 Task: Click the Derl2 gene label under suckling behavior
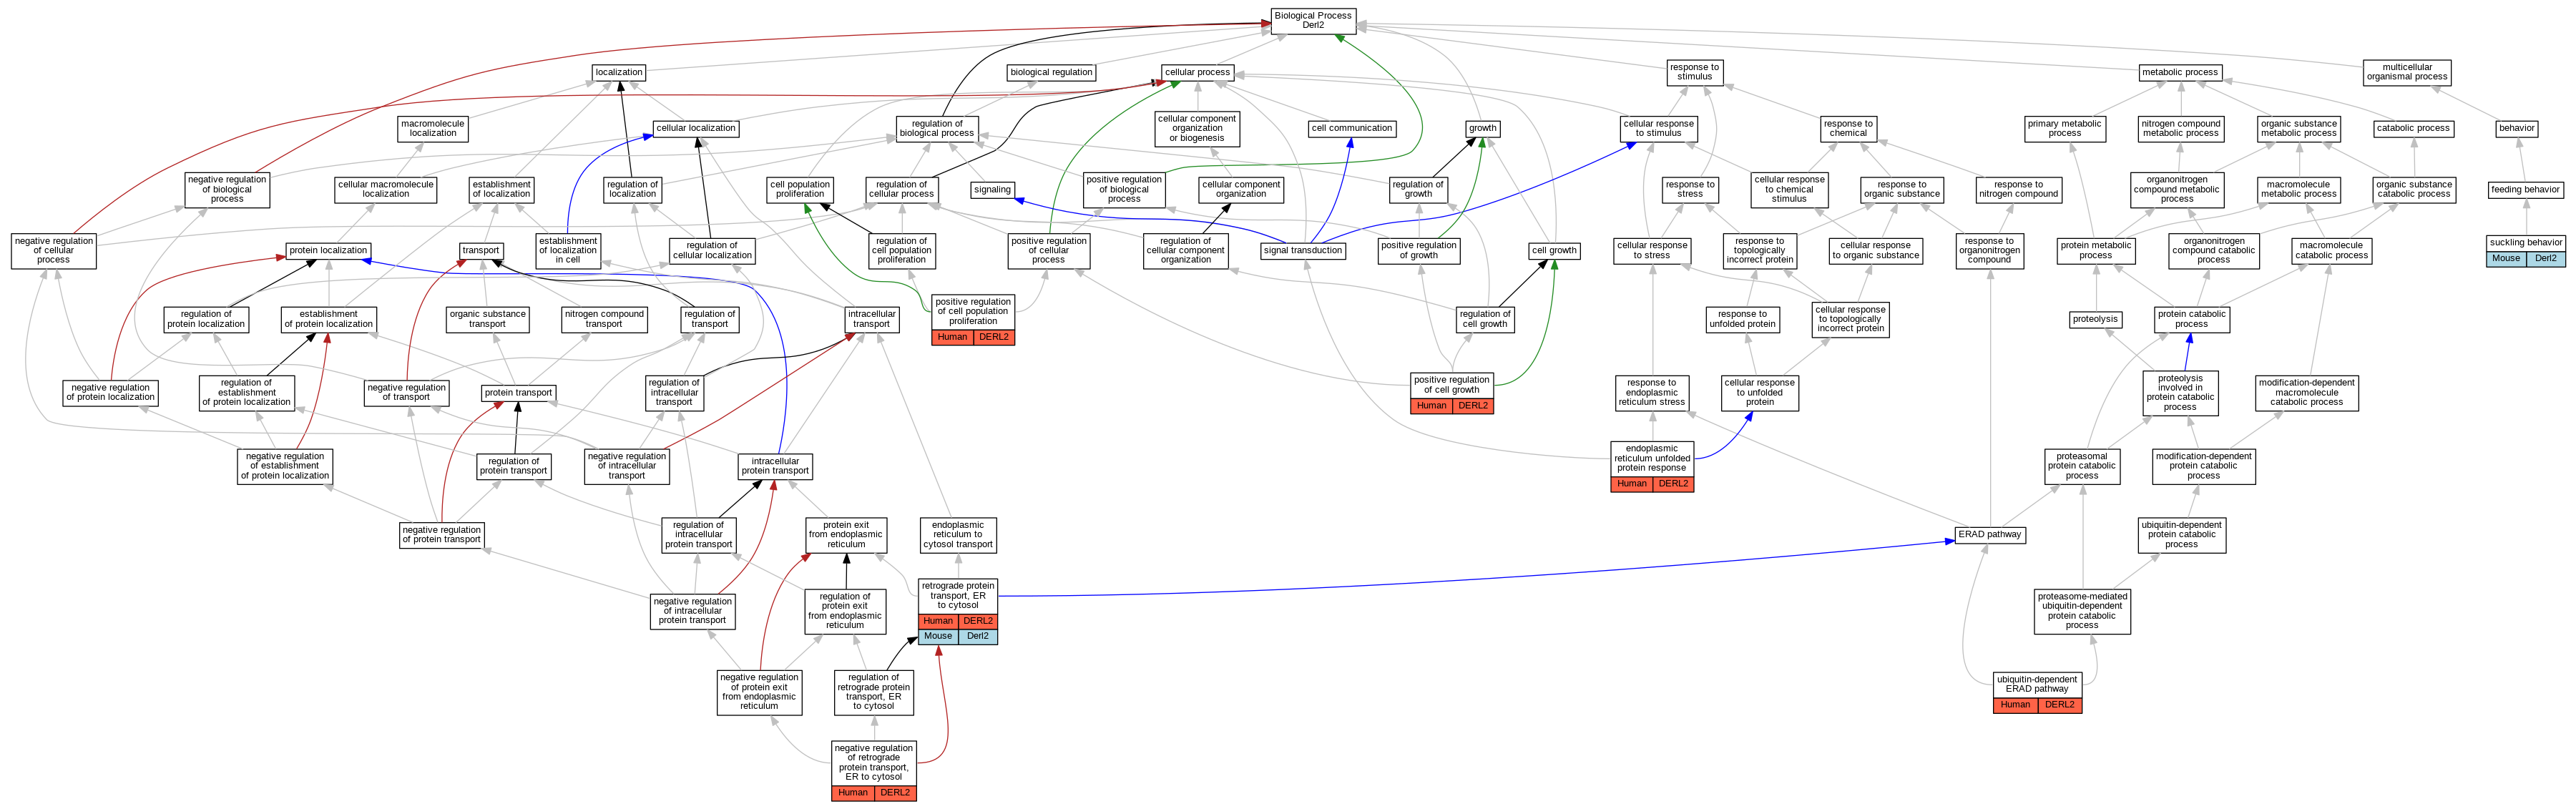point(2546,259)
